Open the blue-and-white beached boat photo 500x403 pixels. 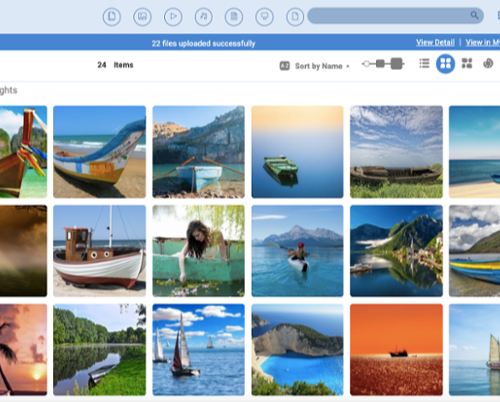(x=99, y=152)
